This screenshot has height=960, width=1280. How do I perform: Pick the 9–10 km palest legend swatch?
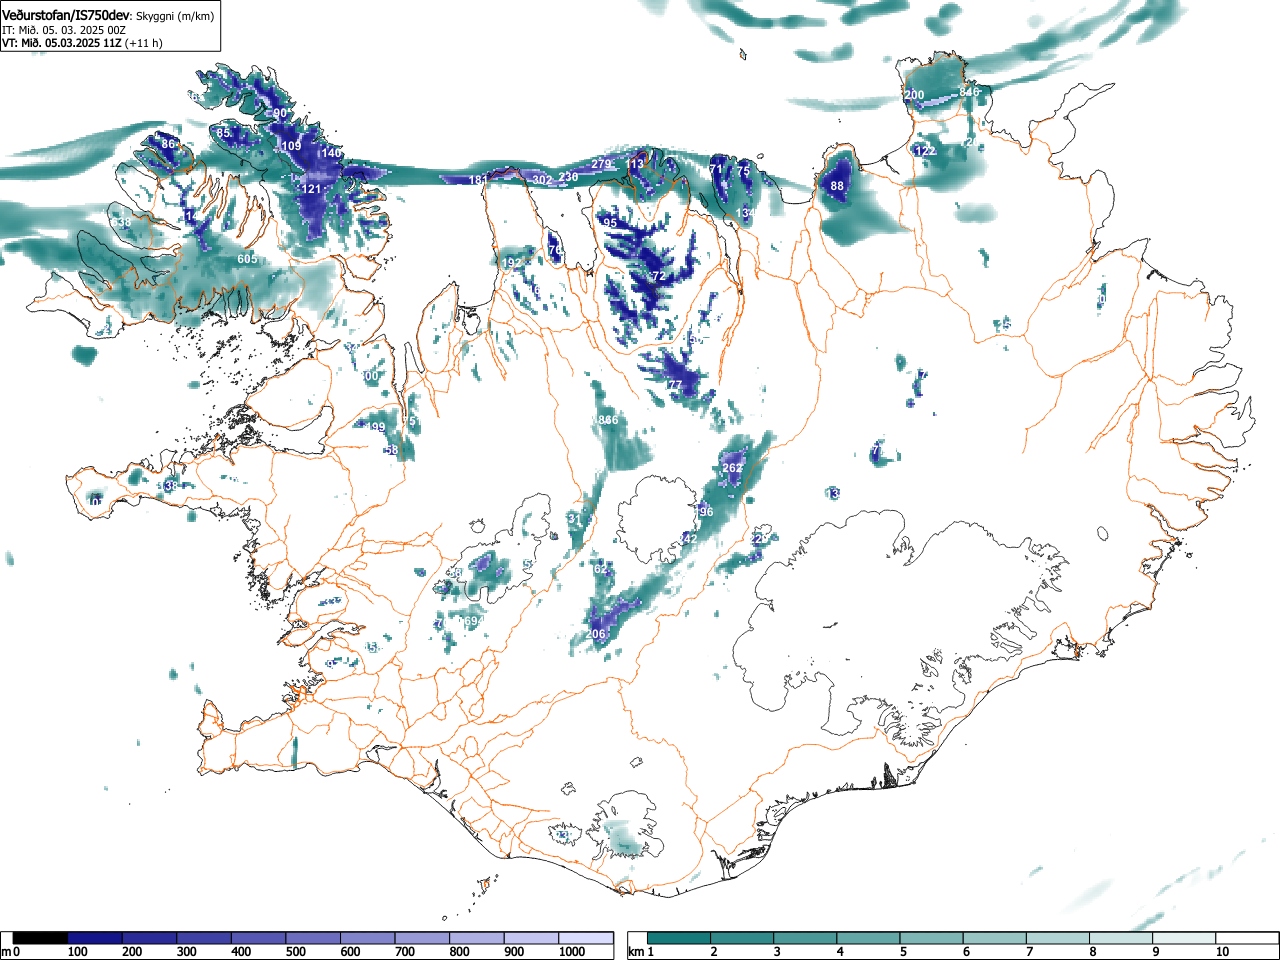(x=1186, y=938)
